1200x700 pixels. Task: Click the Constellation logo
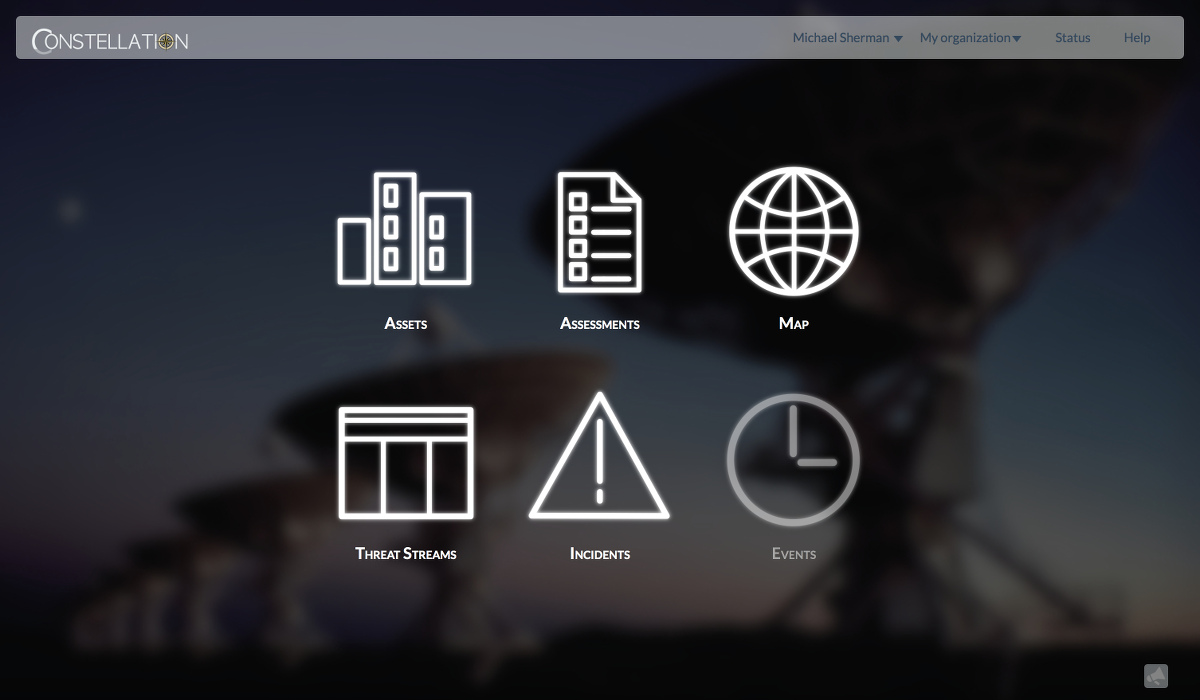108,40
